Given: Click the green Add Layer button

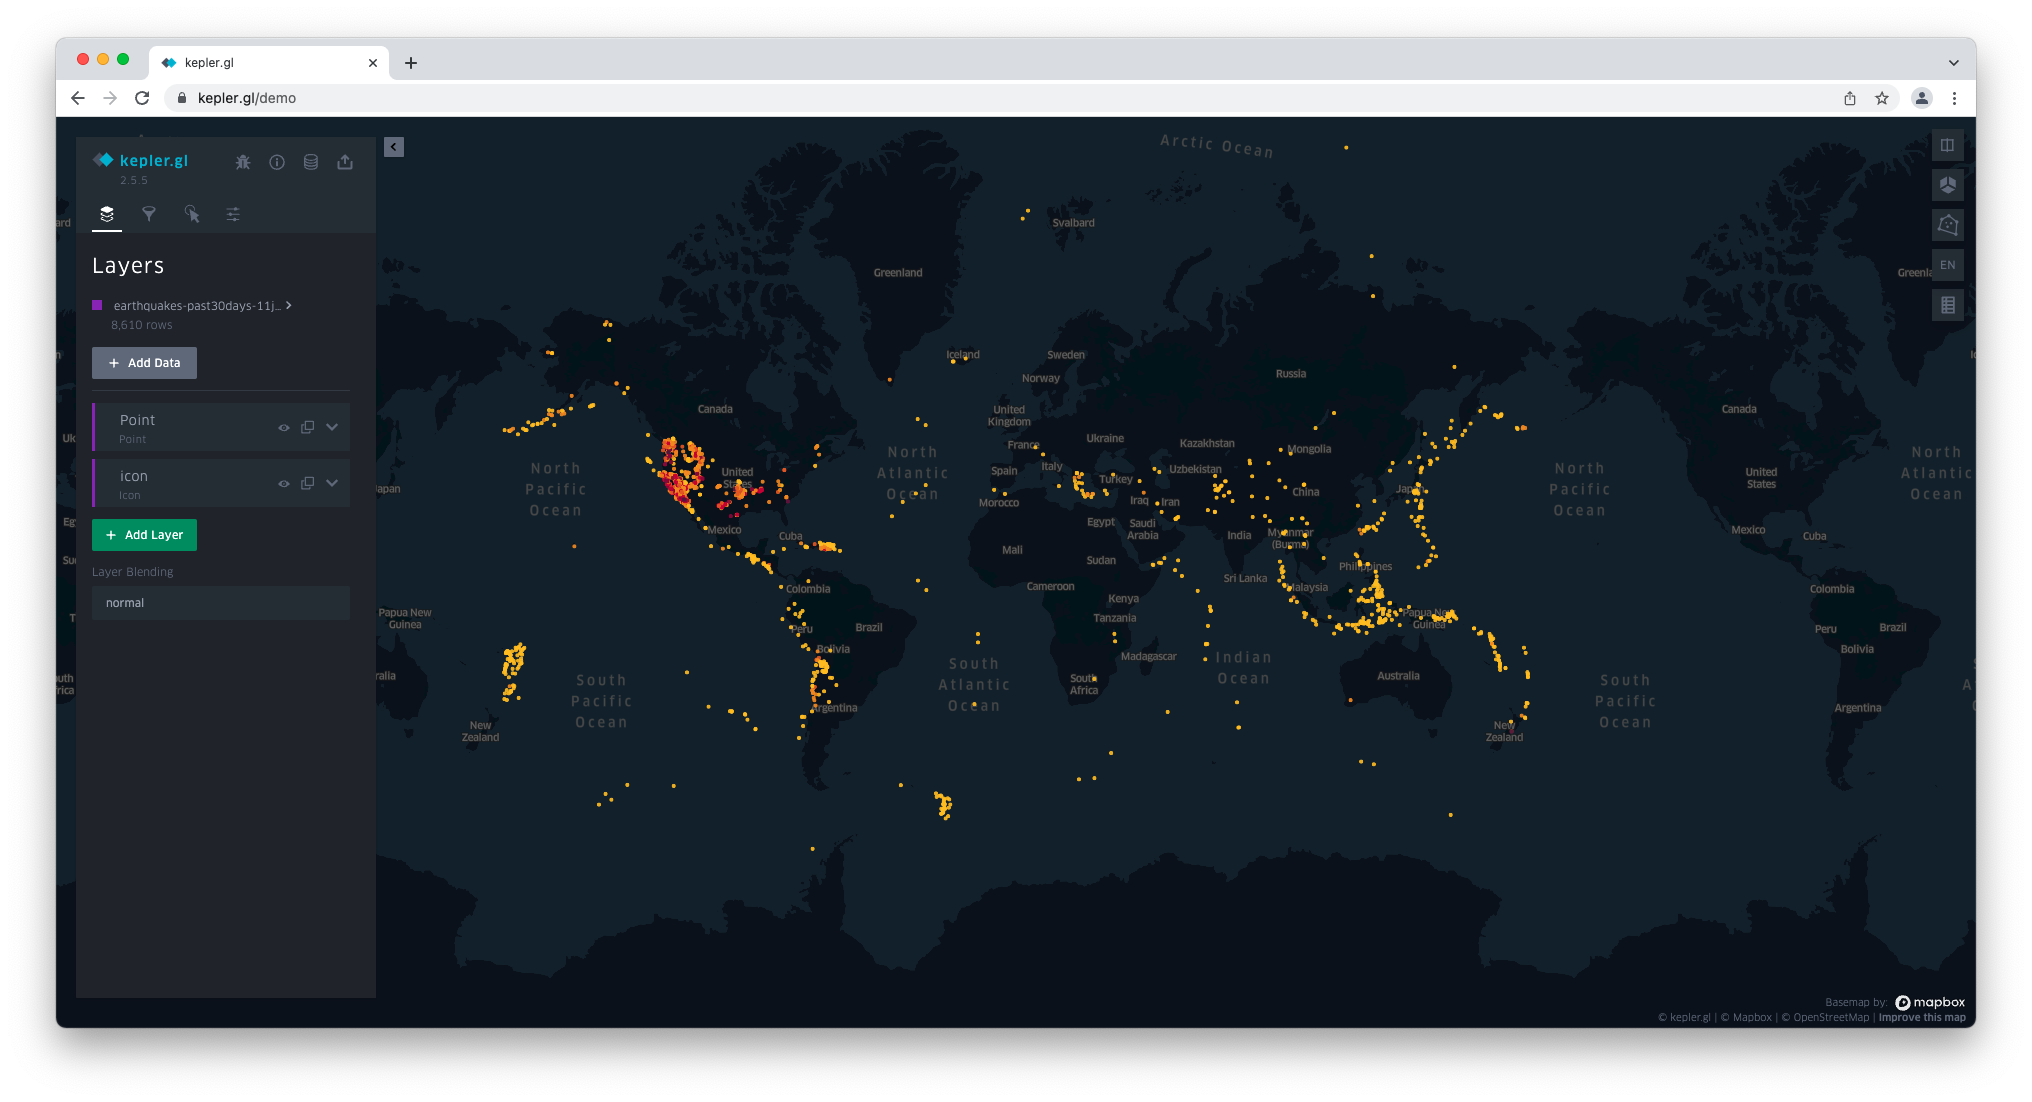Looking at the screenshot, I should [144, 535].
